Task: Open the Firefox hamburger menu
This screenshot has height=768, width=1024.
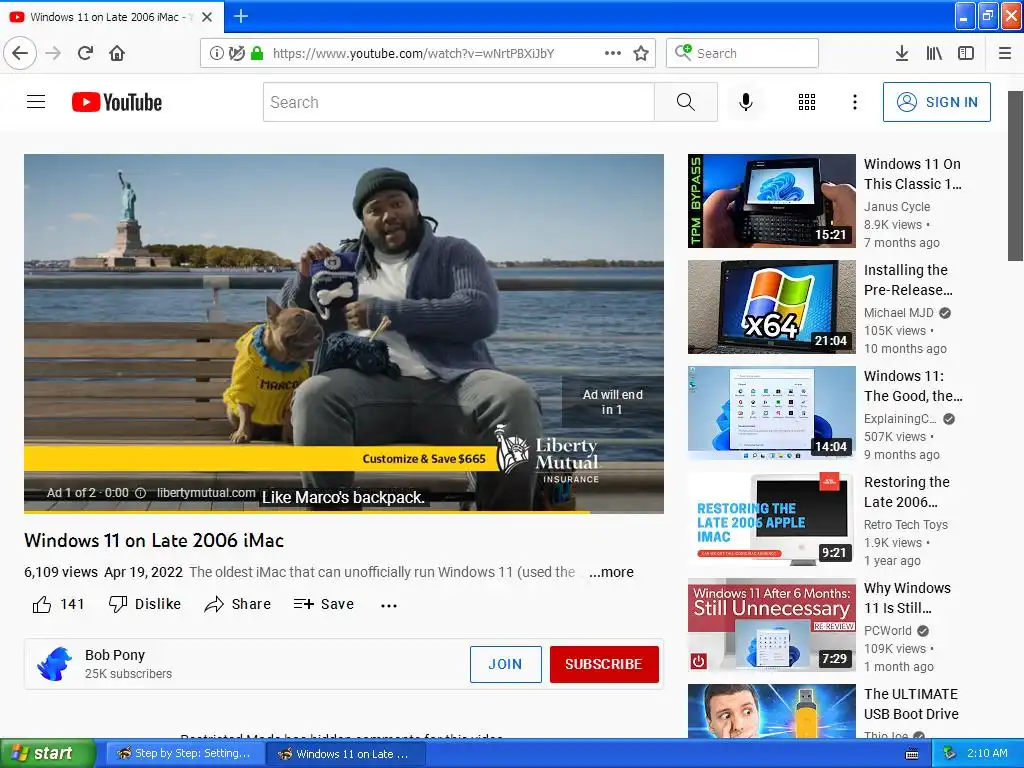Action: (x=1005, y=54)
